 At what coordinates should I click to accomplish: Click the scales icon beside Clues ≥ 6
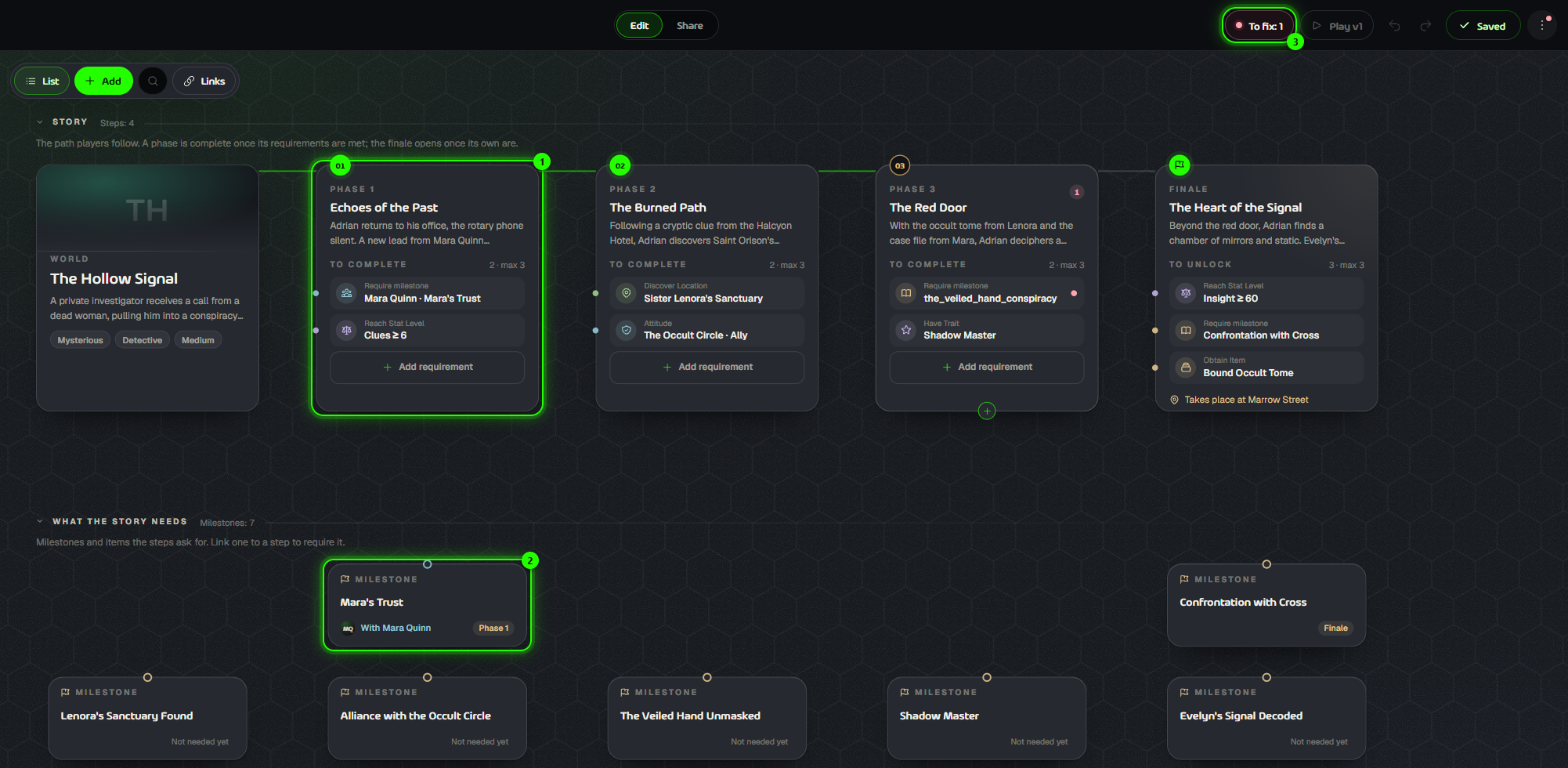pos(346,330)
